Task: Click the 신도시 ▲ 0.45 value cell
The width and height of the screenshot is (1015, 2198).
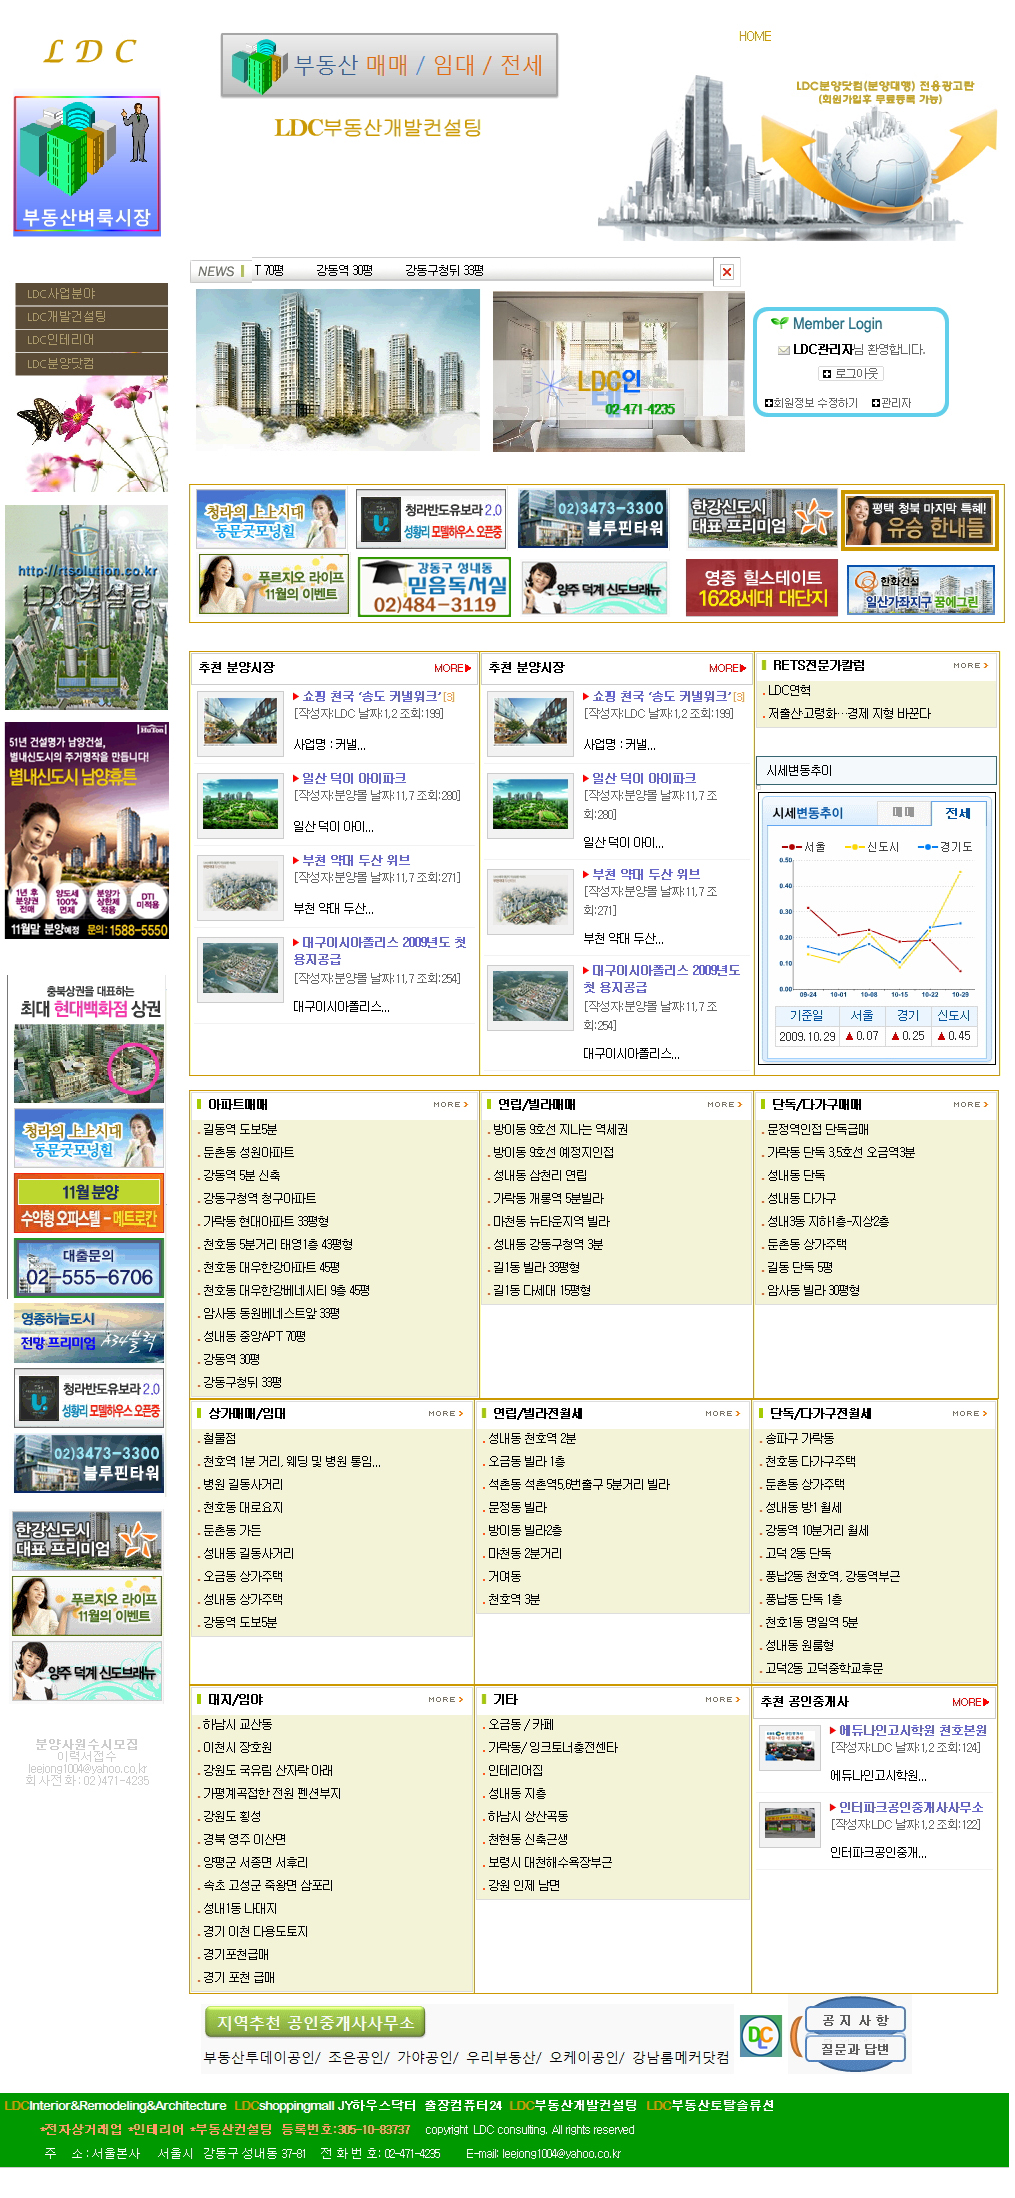Action: point(954,1036)
